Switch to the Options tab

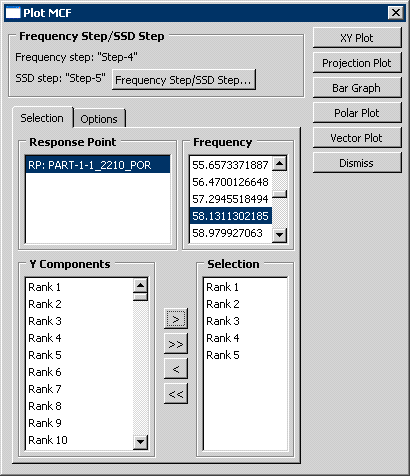(x=99, y=119)
